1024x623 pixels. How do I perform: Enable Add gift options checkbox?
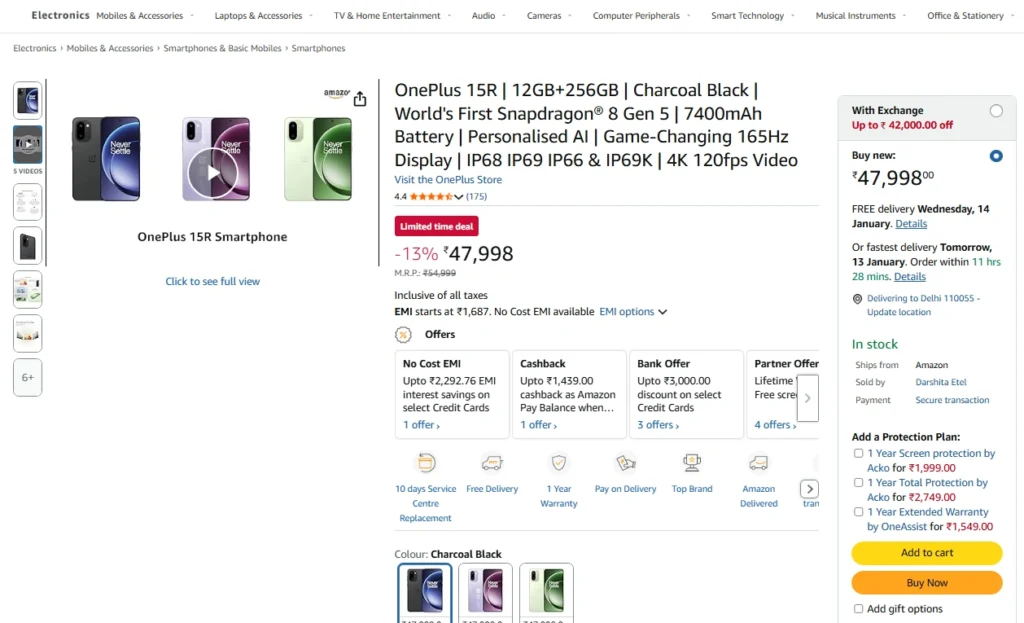tap(858, 609)
